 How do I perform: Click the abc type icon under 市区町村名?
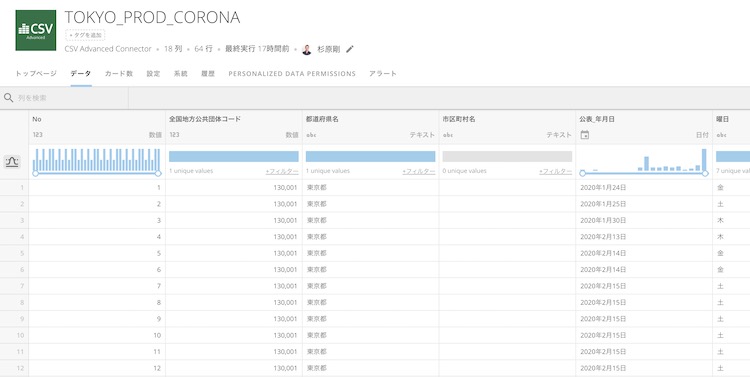pos(448,135)
